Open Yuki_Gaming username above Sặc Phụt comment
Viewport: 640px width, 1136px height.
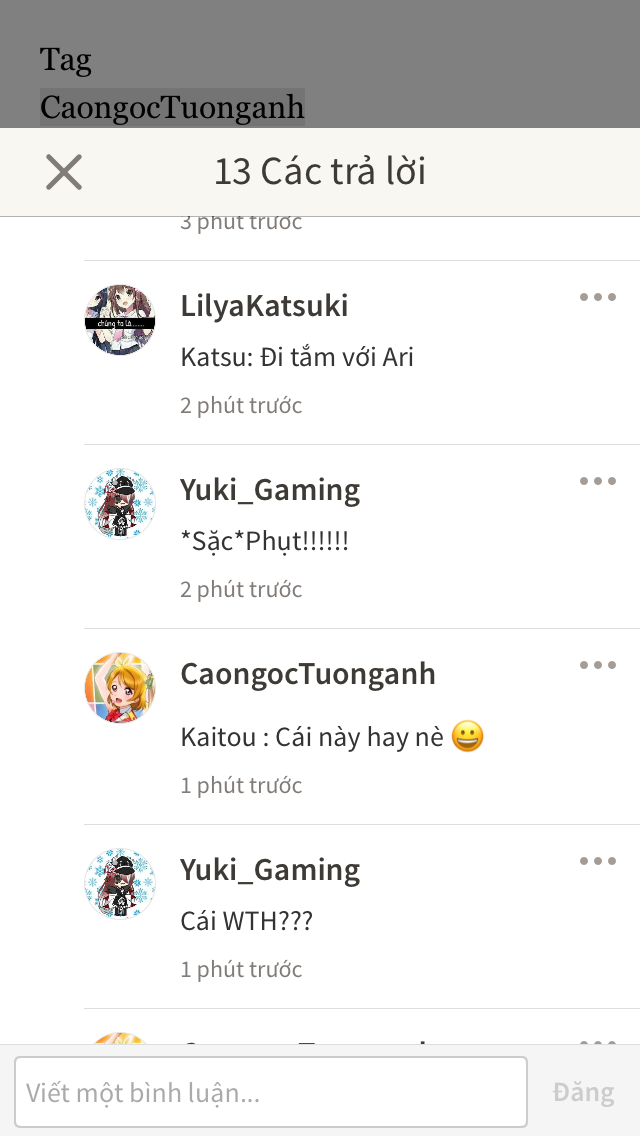[x=270, y=490]
